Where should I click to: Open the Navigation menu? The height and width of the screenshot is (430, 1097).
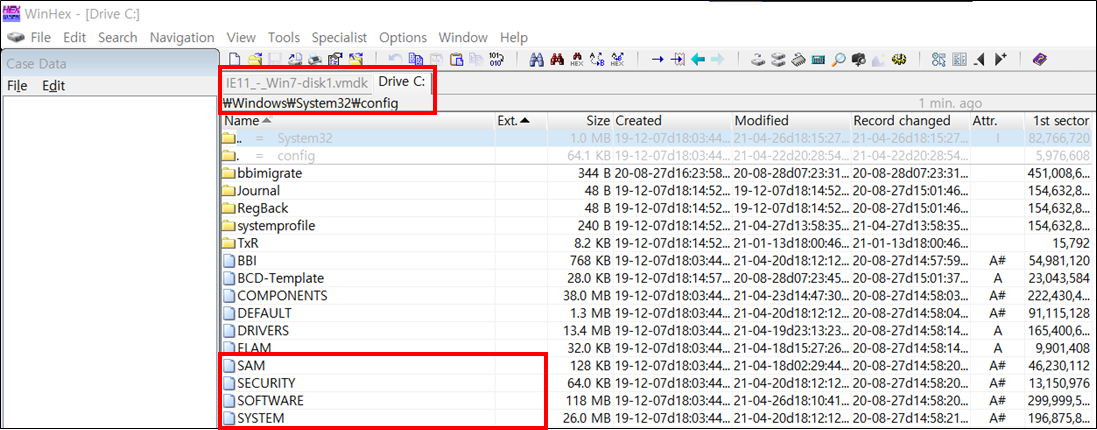182,37
